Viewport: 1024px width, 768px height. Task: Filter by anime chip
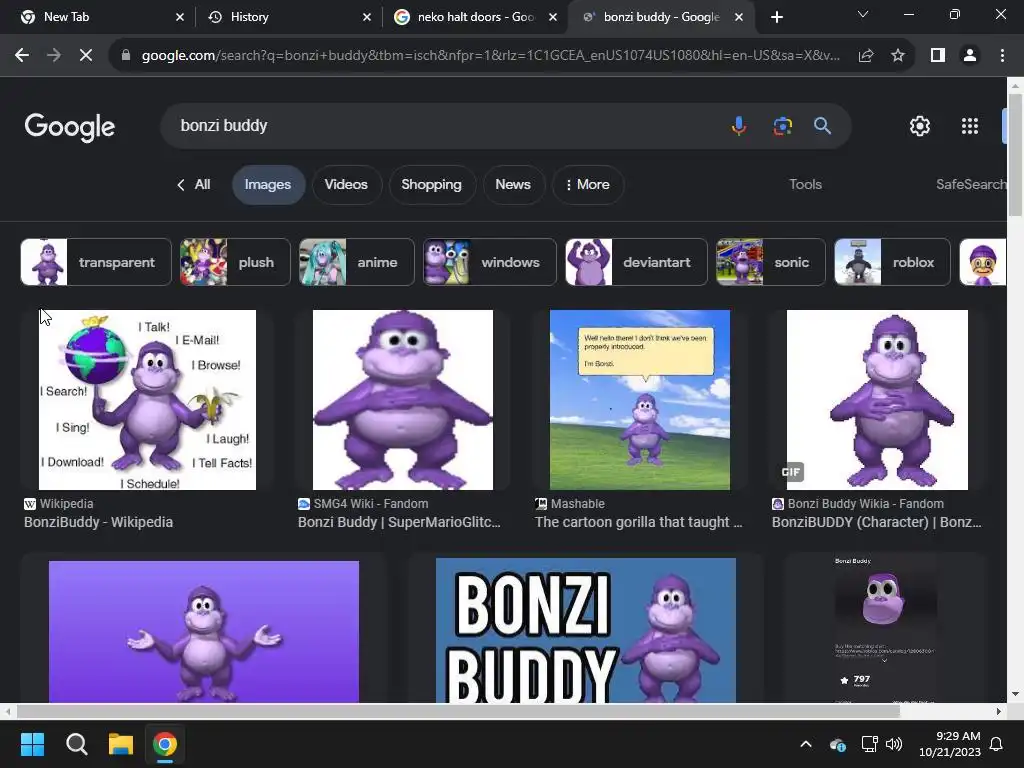(357, 263)
